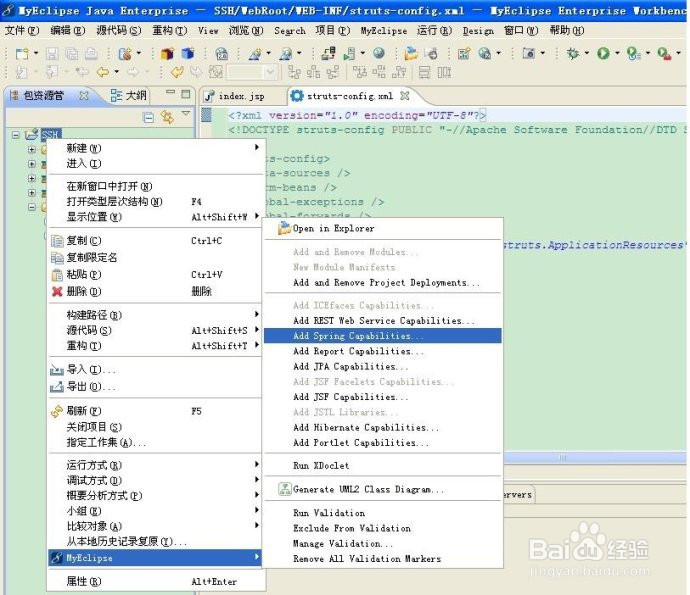The width and height of the screenshot is (690, 595).
Task: Click the Print toolbar icon
Action: tap(91, 54)
